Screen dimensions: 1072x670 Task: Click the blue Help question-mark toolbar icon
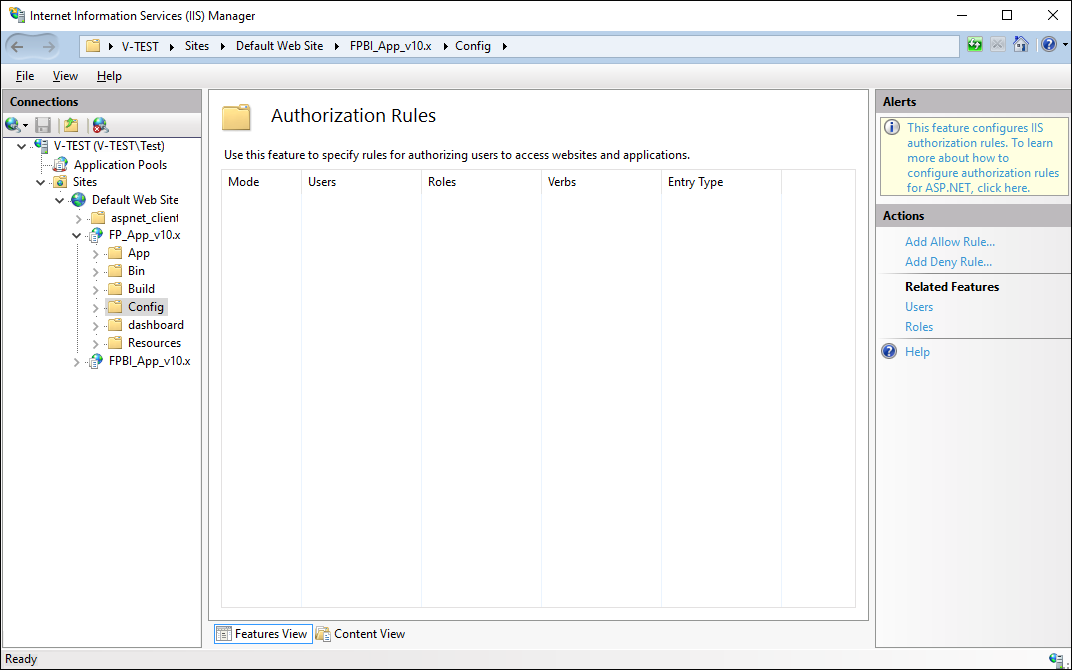pos(1046,45)
